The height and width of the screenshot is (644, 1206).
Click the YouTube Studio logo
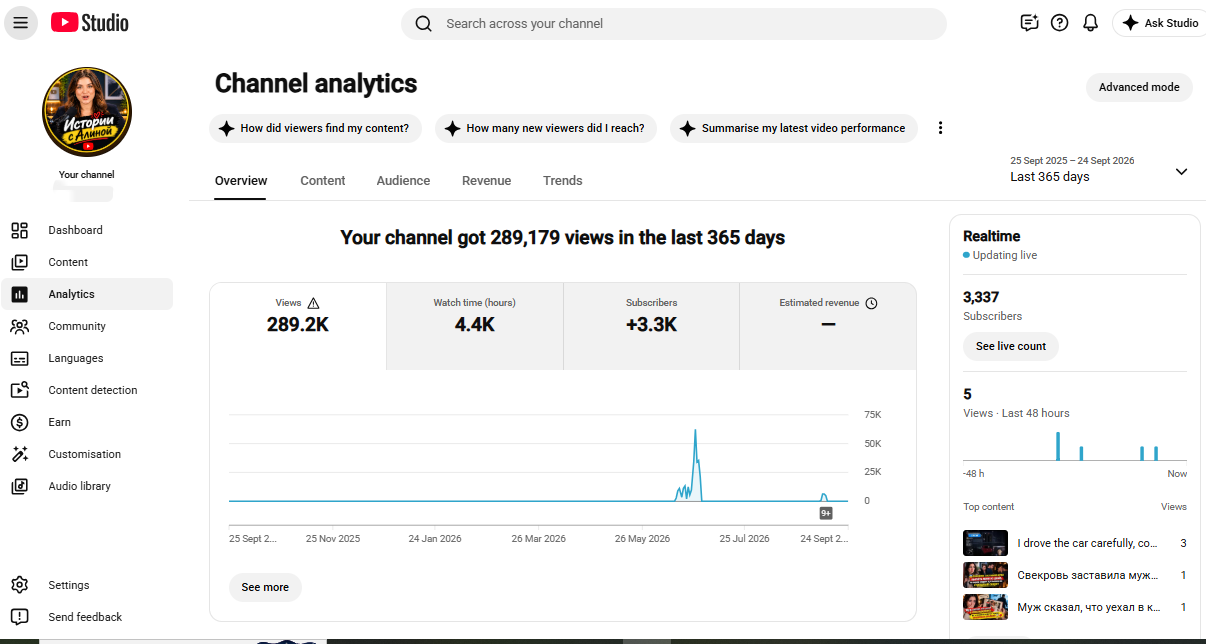90,23
